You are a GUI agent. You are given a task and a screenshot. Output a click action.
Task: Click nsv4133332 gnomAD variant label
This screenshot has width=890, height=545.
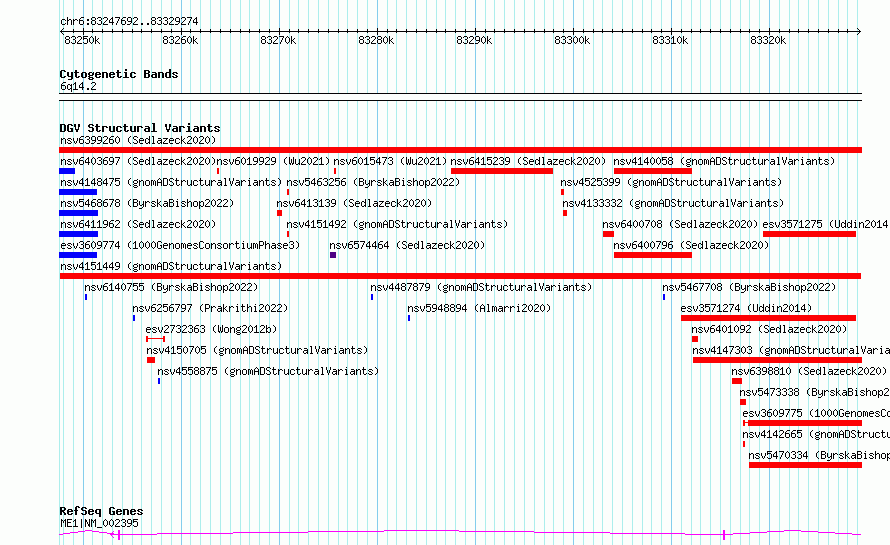coord(673,203)
